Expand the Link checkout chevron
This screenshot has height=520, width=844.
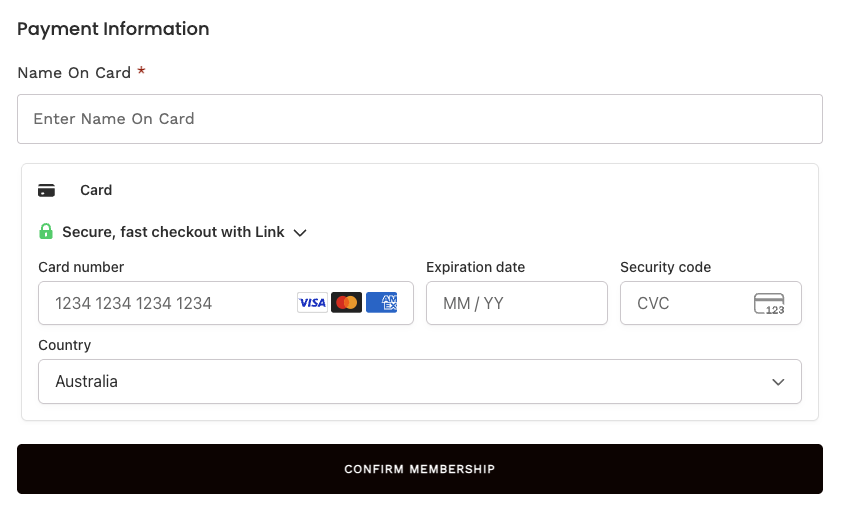click(x=300, y=233)
